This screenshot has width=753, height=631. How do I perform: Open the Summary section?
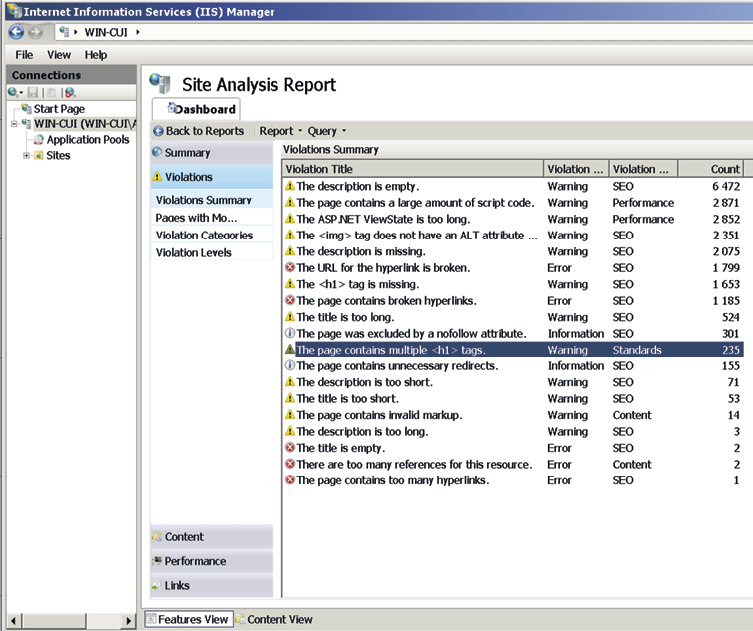coord(212,153)
